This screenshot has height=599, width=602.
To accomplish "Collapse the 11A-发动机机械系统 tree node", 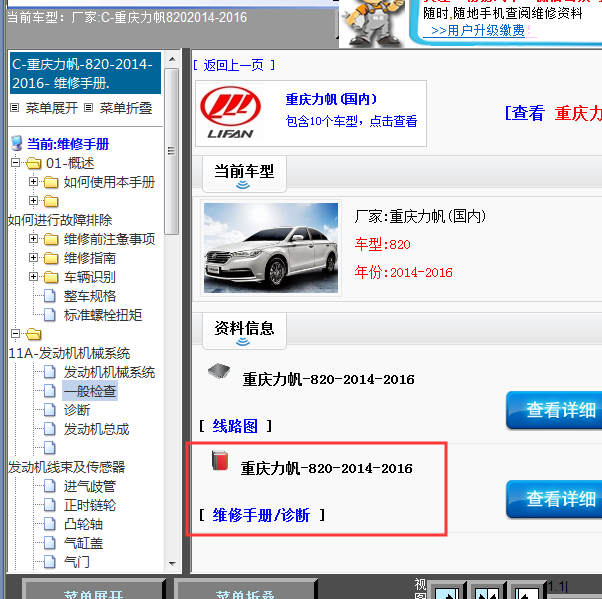I will point(15,334).
